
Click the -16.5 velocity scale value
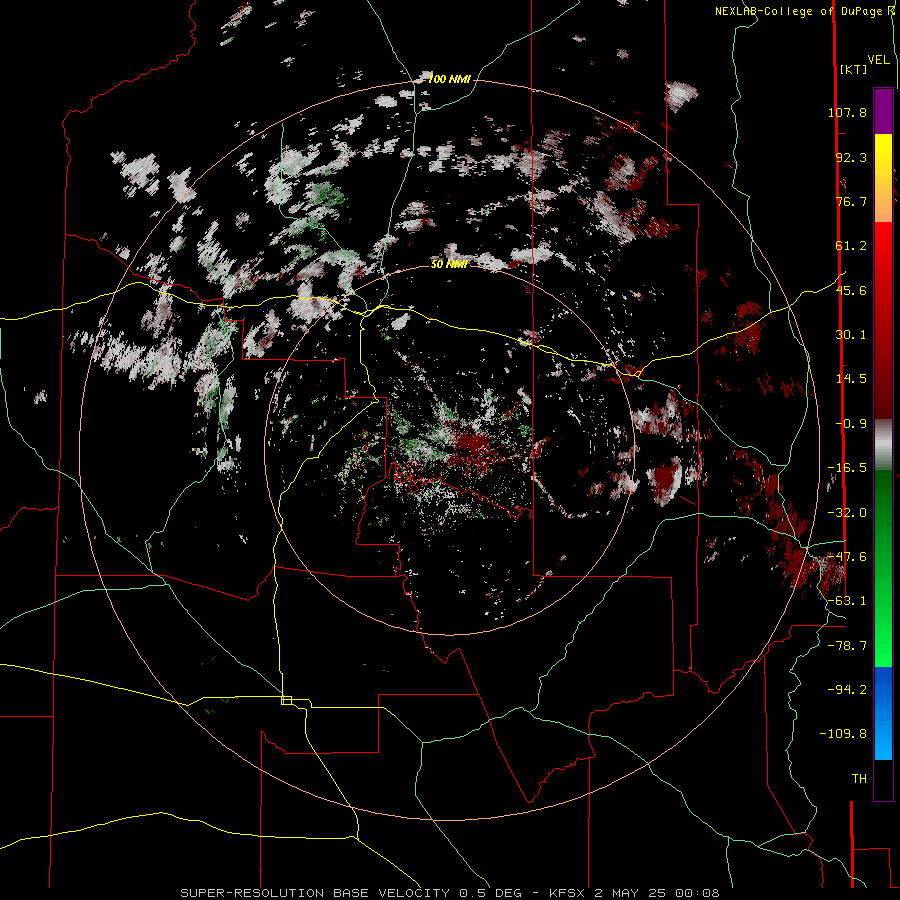pos(847,468)
